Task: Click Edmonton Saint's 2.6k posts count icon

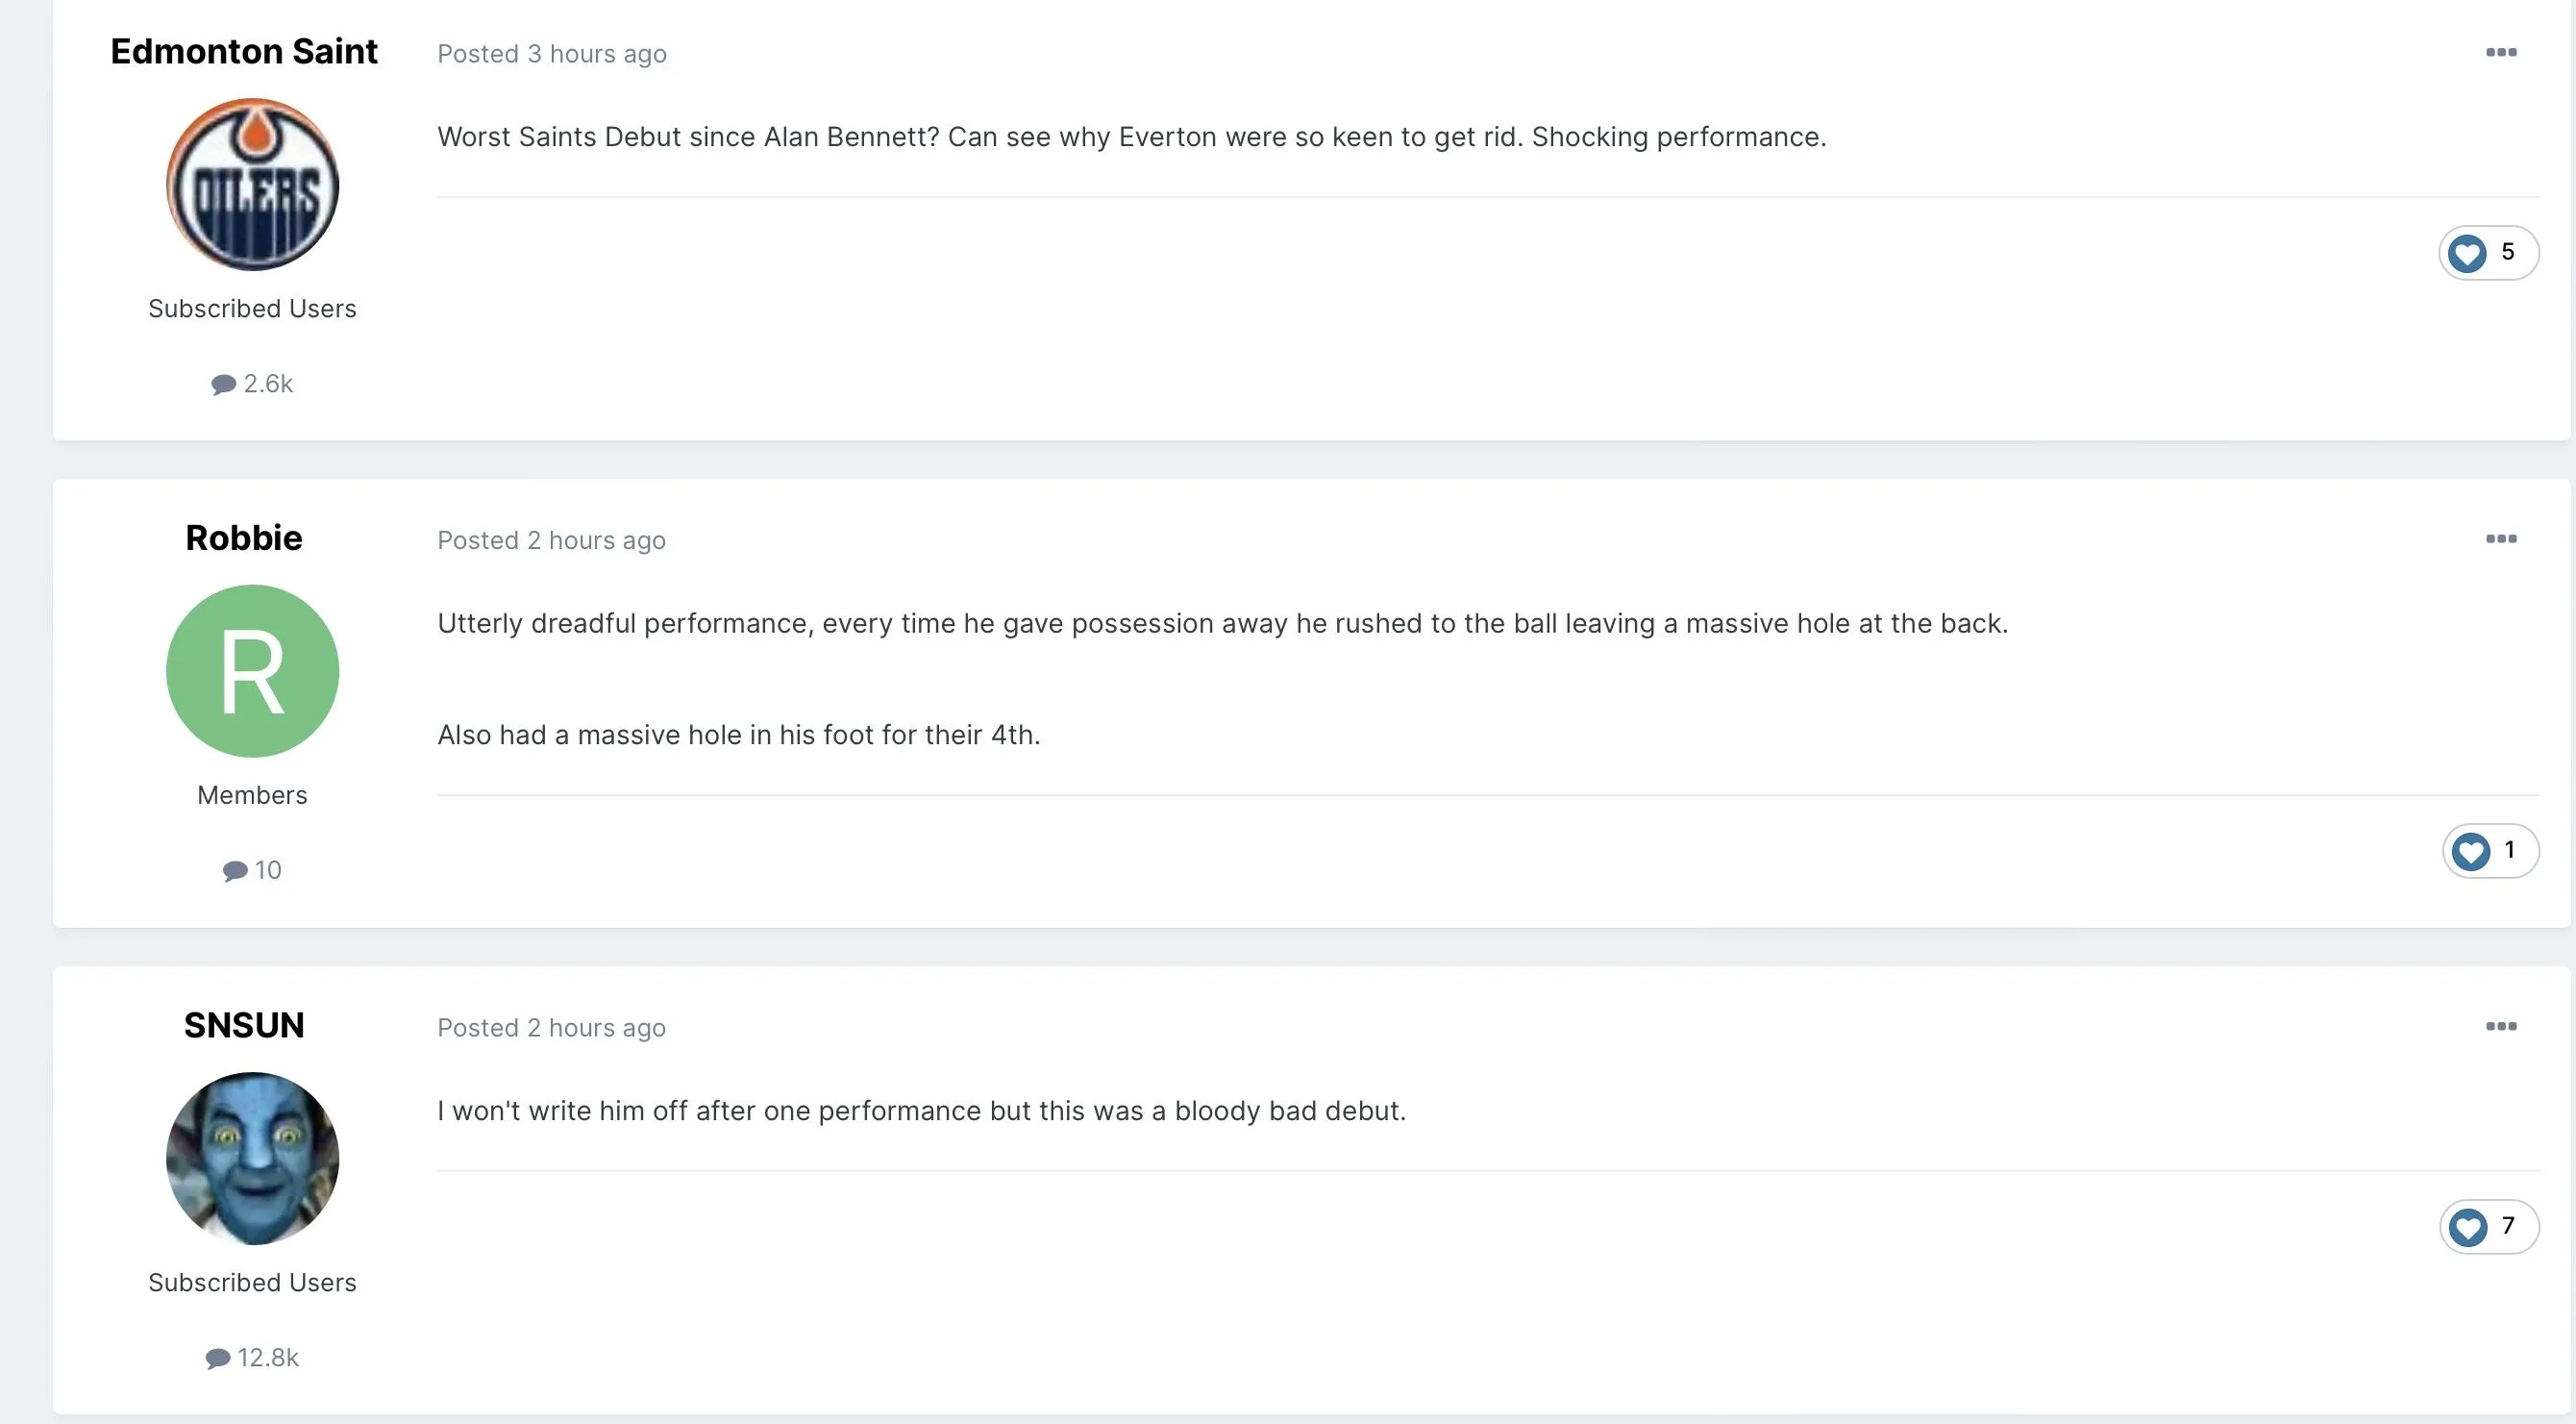Action: pos(223,384)
